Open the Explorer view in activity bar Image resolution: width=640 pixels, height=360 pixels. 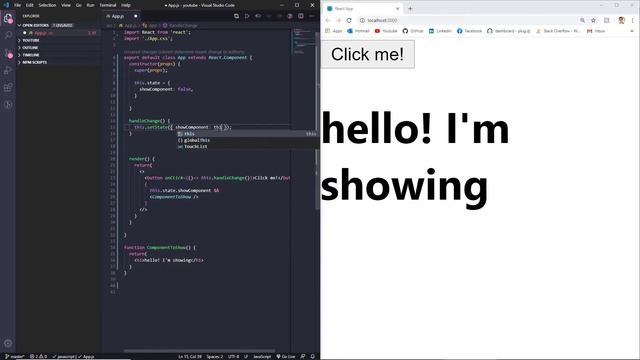(8, 18)
